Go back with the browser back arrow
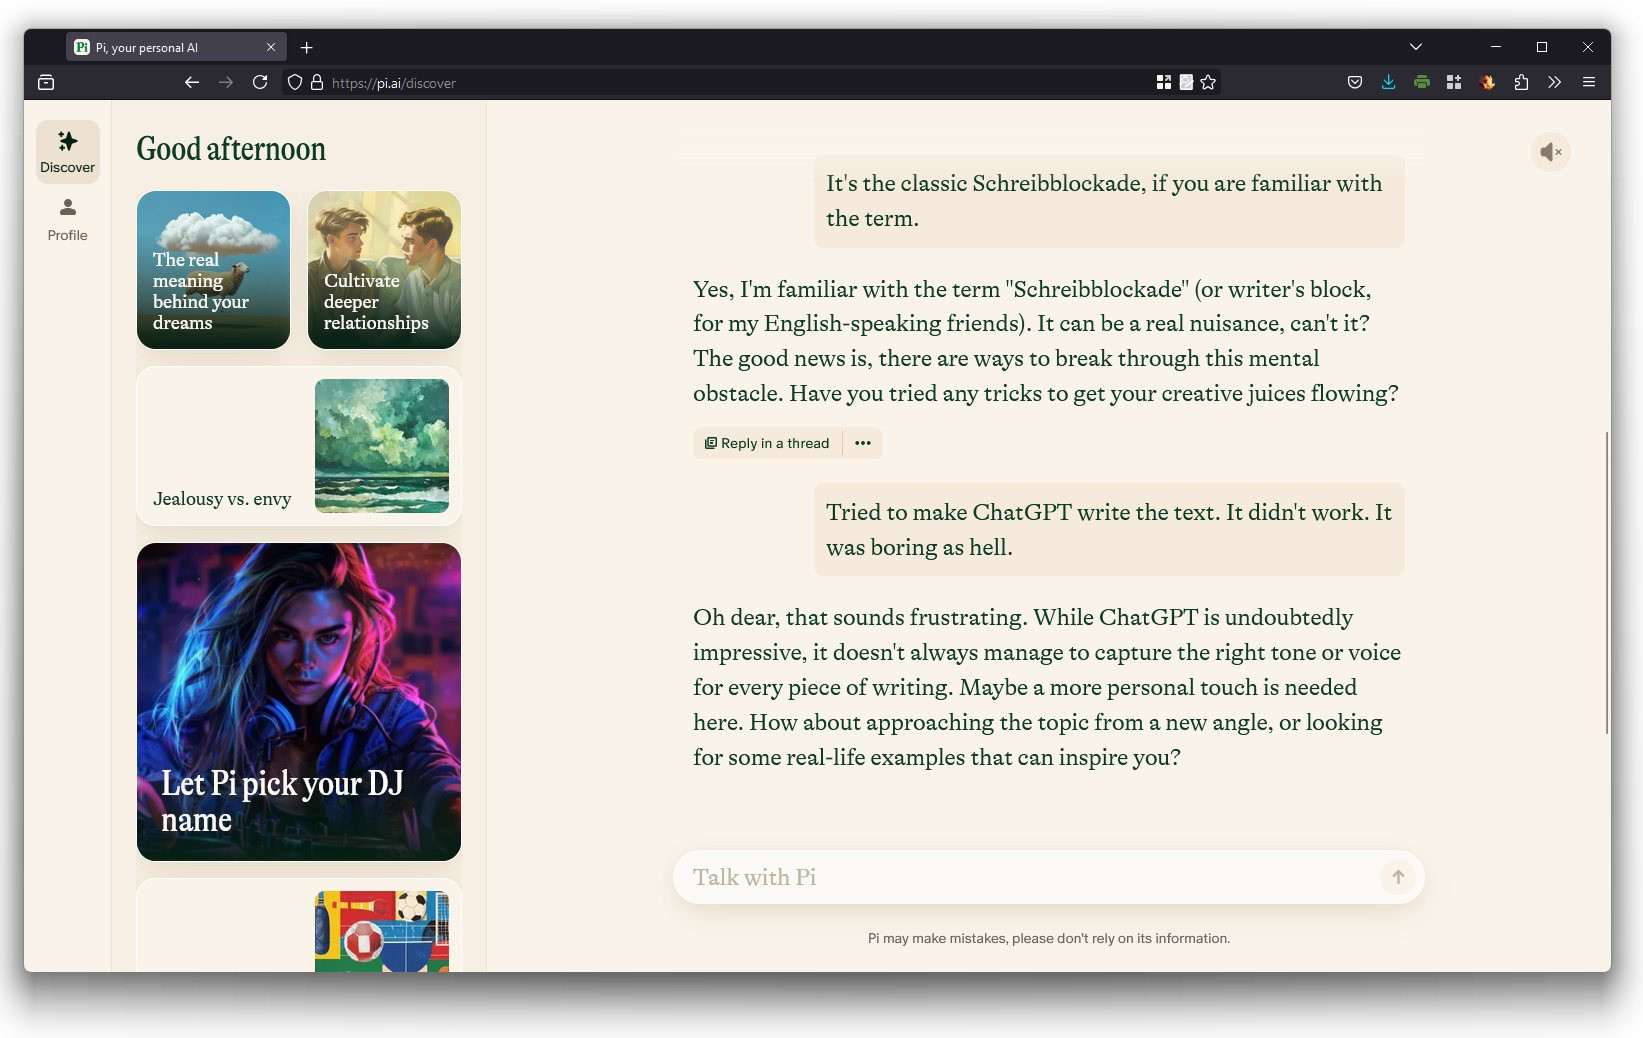The height and width of the screenshot is (1038, 1643). (x=191, y=83)
